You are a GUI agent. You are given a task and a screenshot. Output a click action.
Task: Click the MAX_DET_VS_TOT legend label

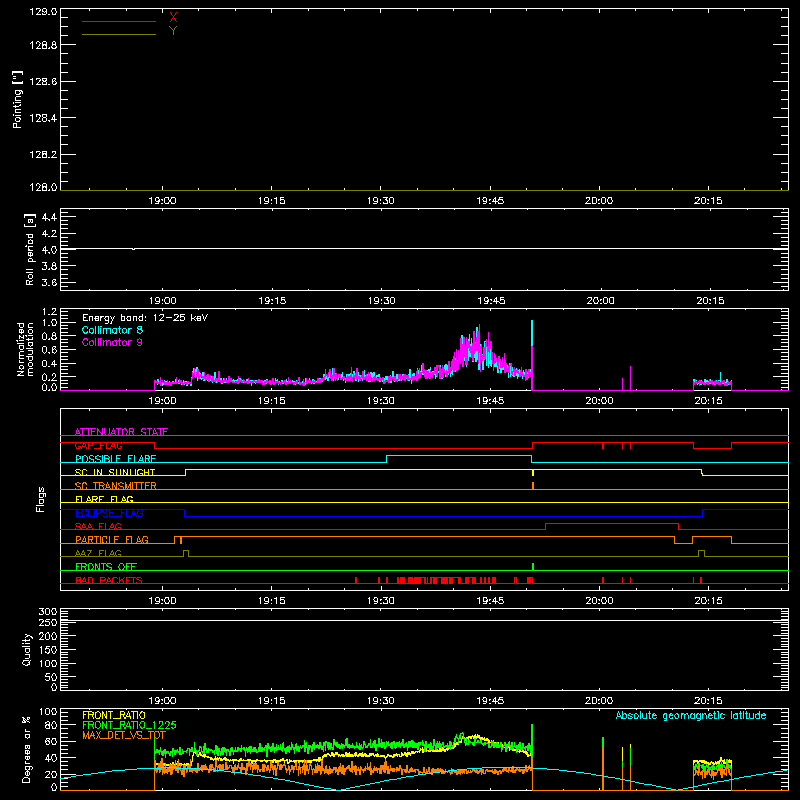coord(124,735)
